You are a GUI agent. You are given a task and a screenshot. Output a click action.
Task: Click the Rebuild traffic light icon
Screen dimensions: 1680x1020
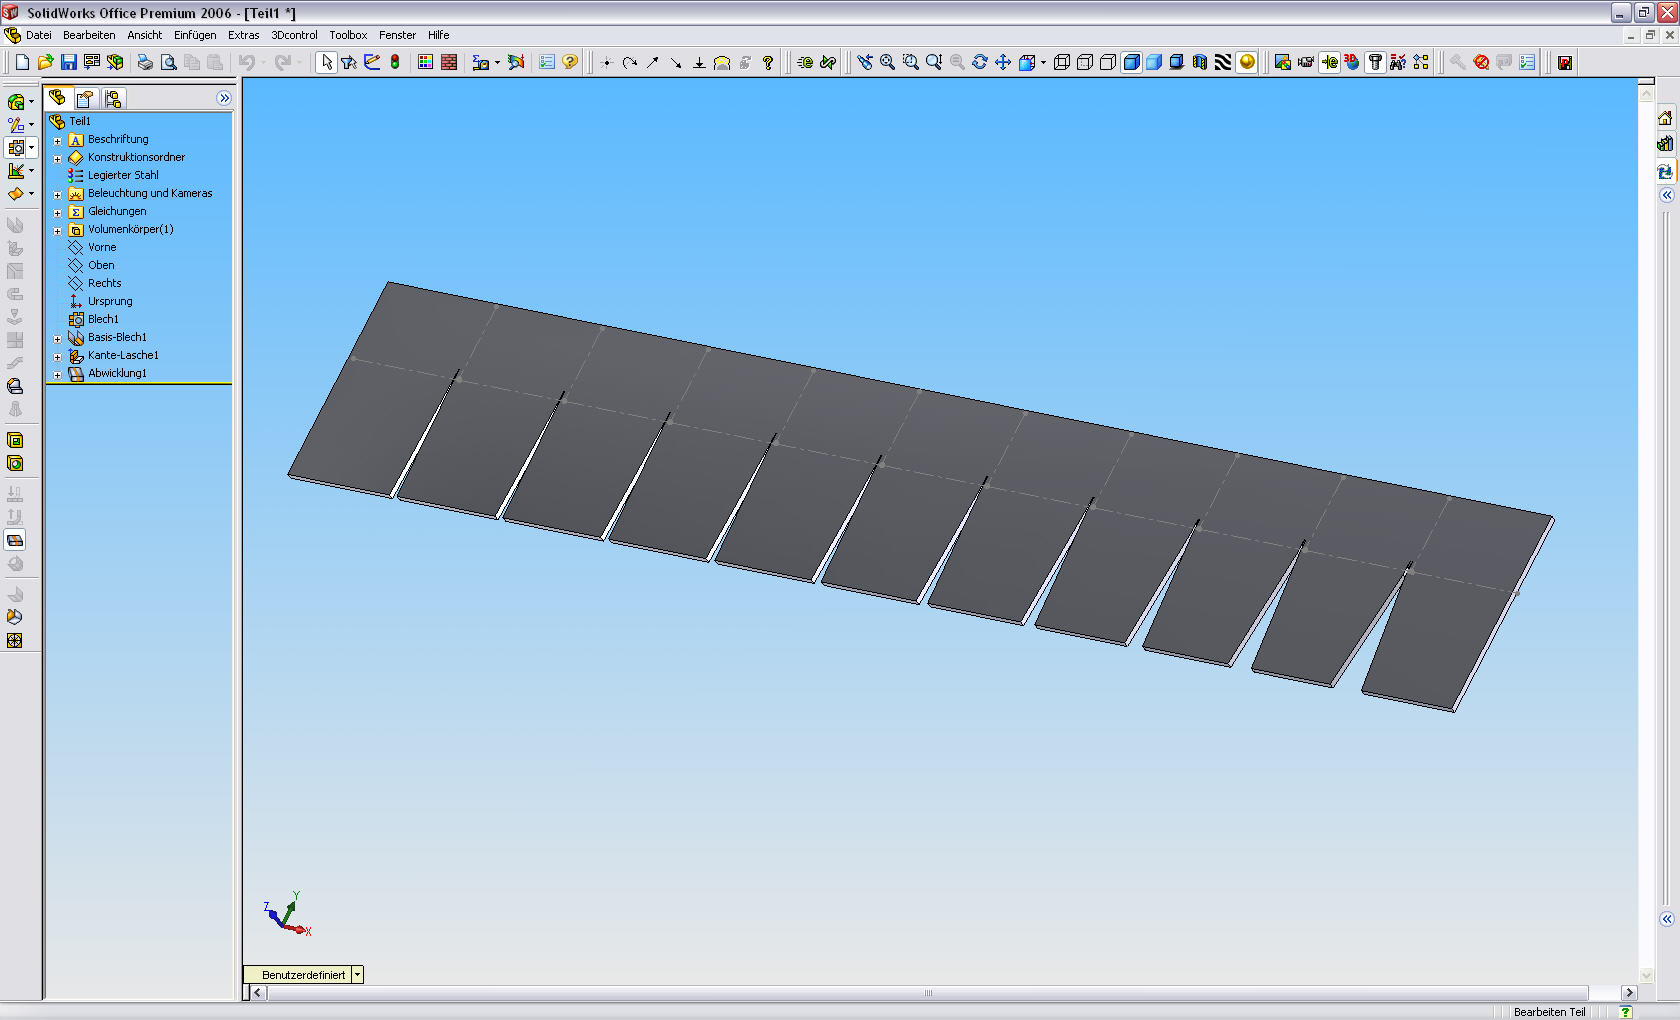point(395,62)
